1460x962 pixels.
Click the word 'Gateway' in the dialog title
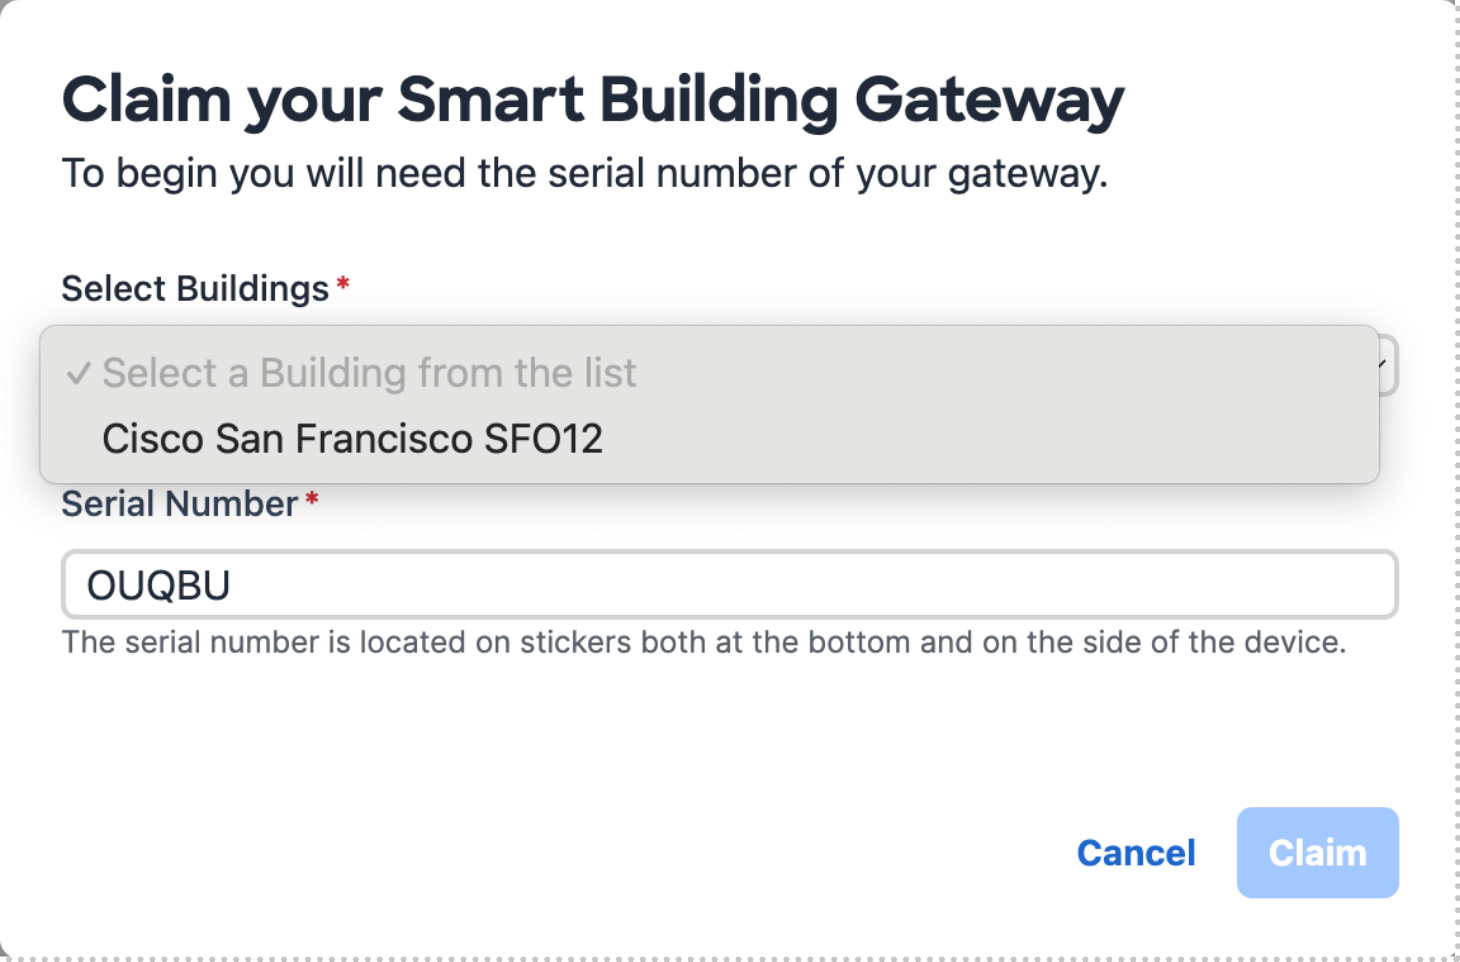click(989, 101)
